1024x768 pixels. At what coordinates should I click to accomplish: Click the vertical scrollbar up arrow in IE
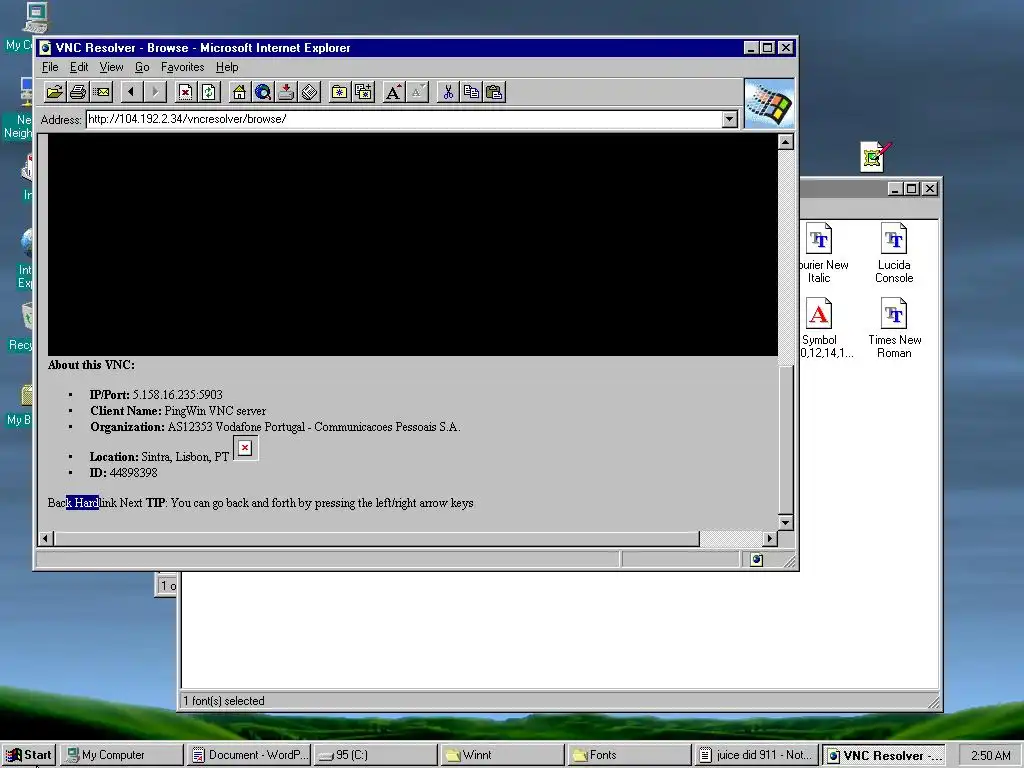[x=786, y=142]
